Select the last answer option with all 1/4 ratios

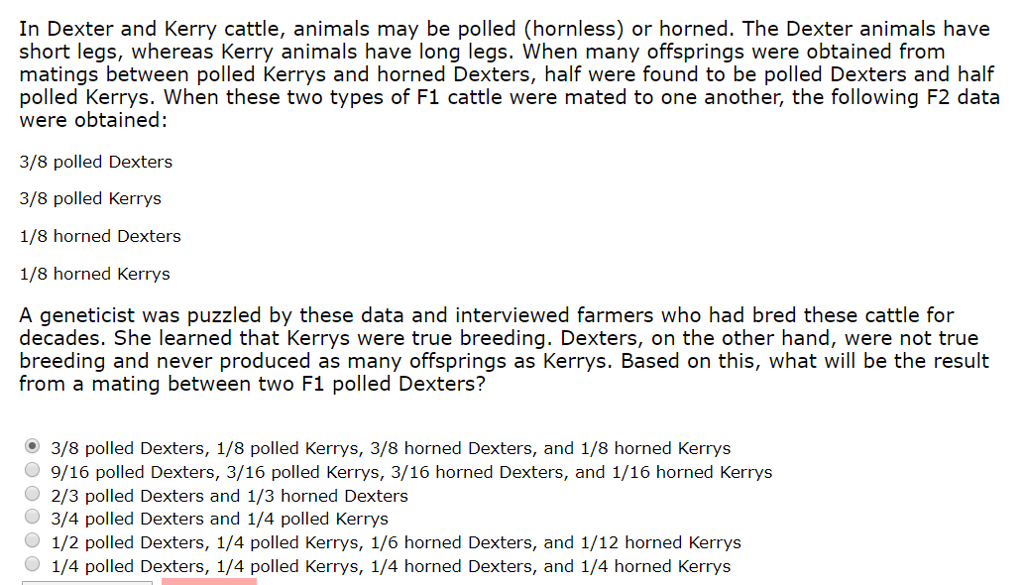click(x=31, y=565)
